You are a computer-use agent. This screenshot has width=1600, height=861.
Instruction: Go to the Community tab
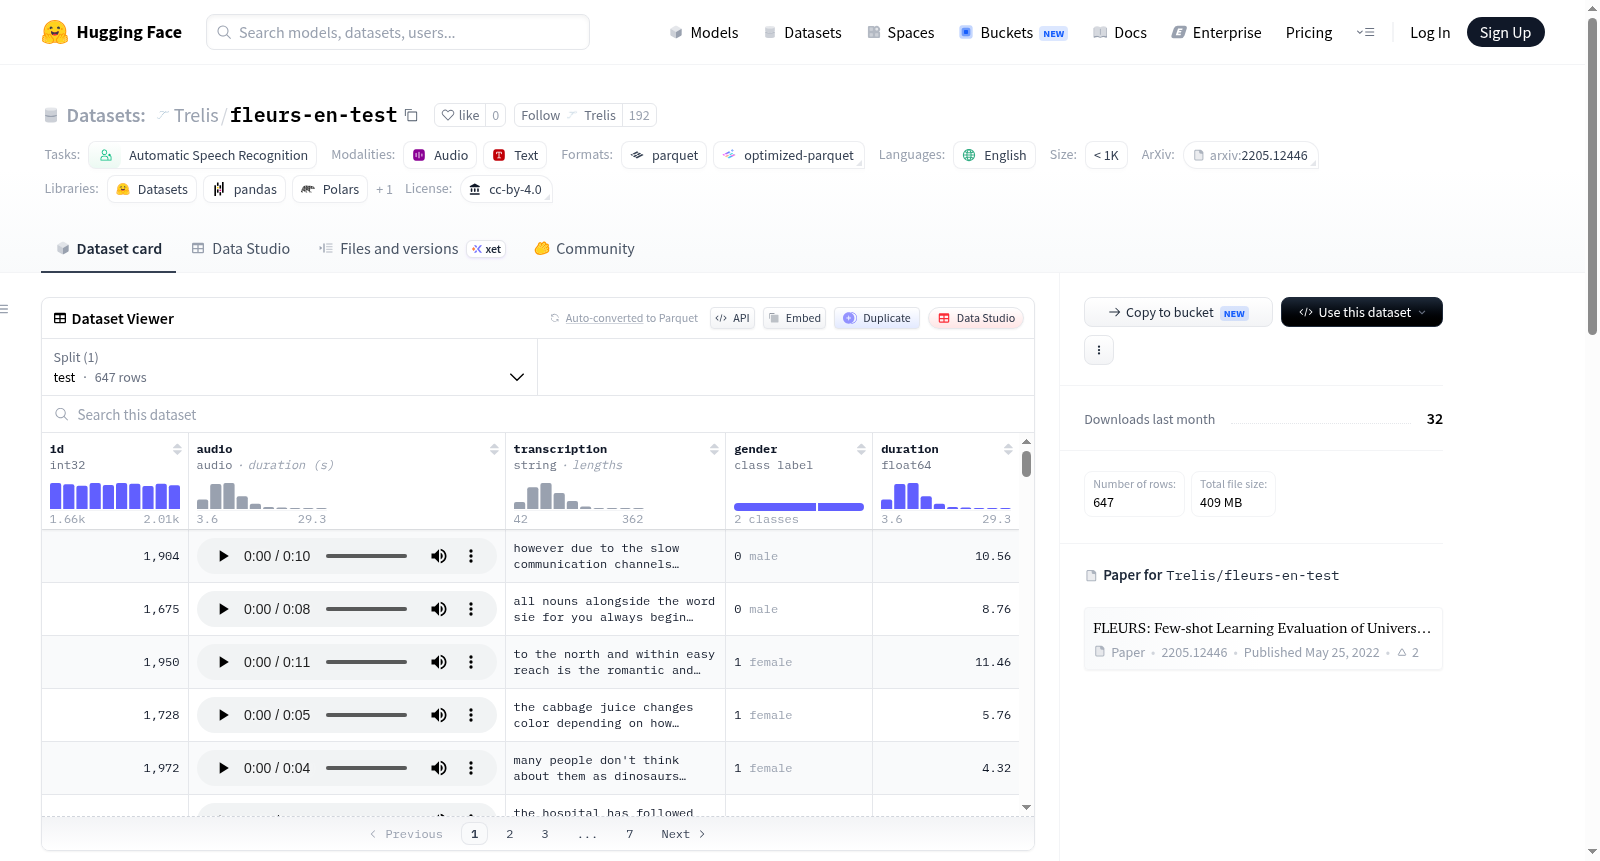(585, 249)
